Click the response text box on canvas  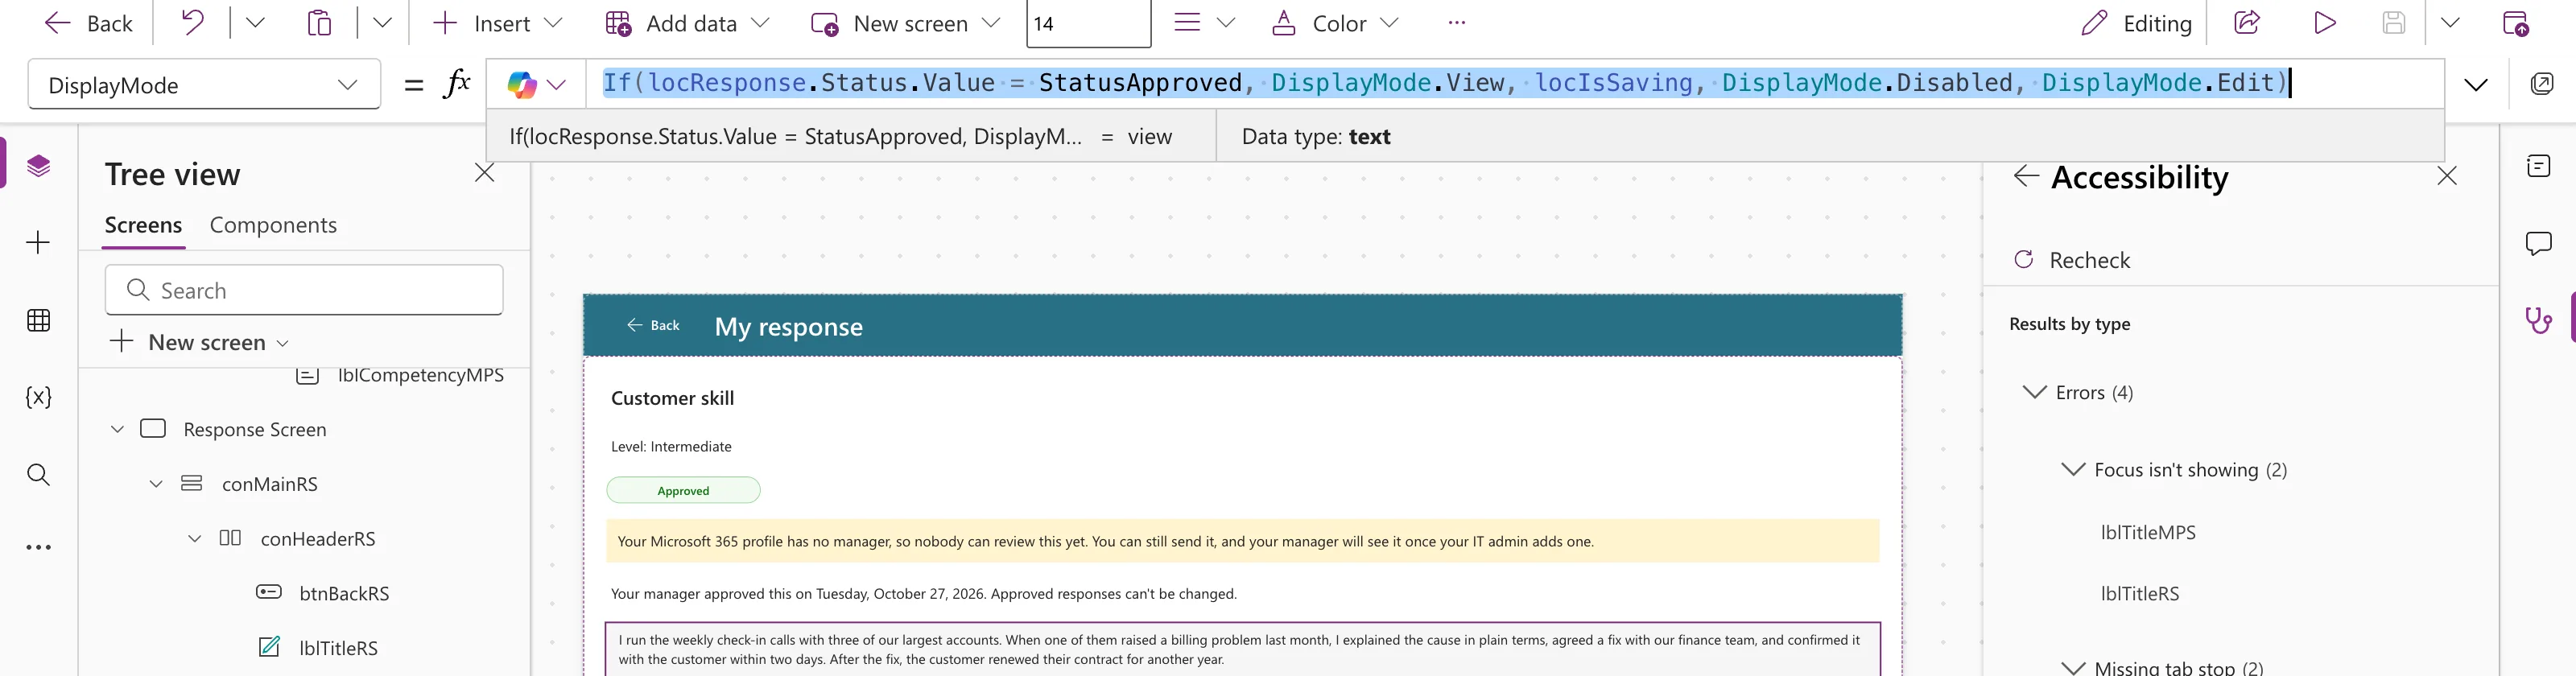(1242, 649)
